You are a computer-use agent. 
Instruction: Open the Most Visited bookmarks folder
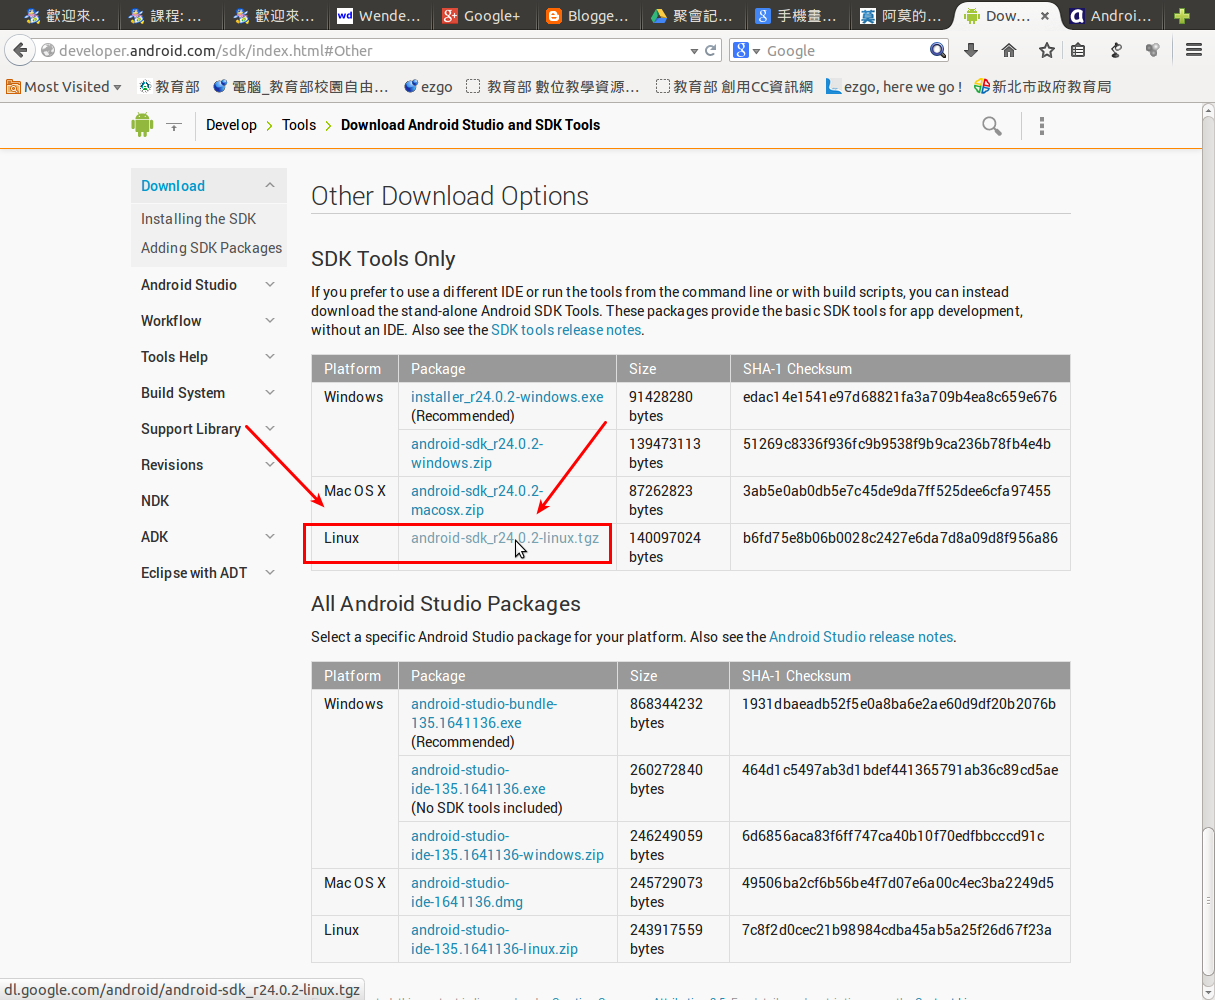click(63, 87)
